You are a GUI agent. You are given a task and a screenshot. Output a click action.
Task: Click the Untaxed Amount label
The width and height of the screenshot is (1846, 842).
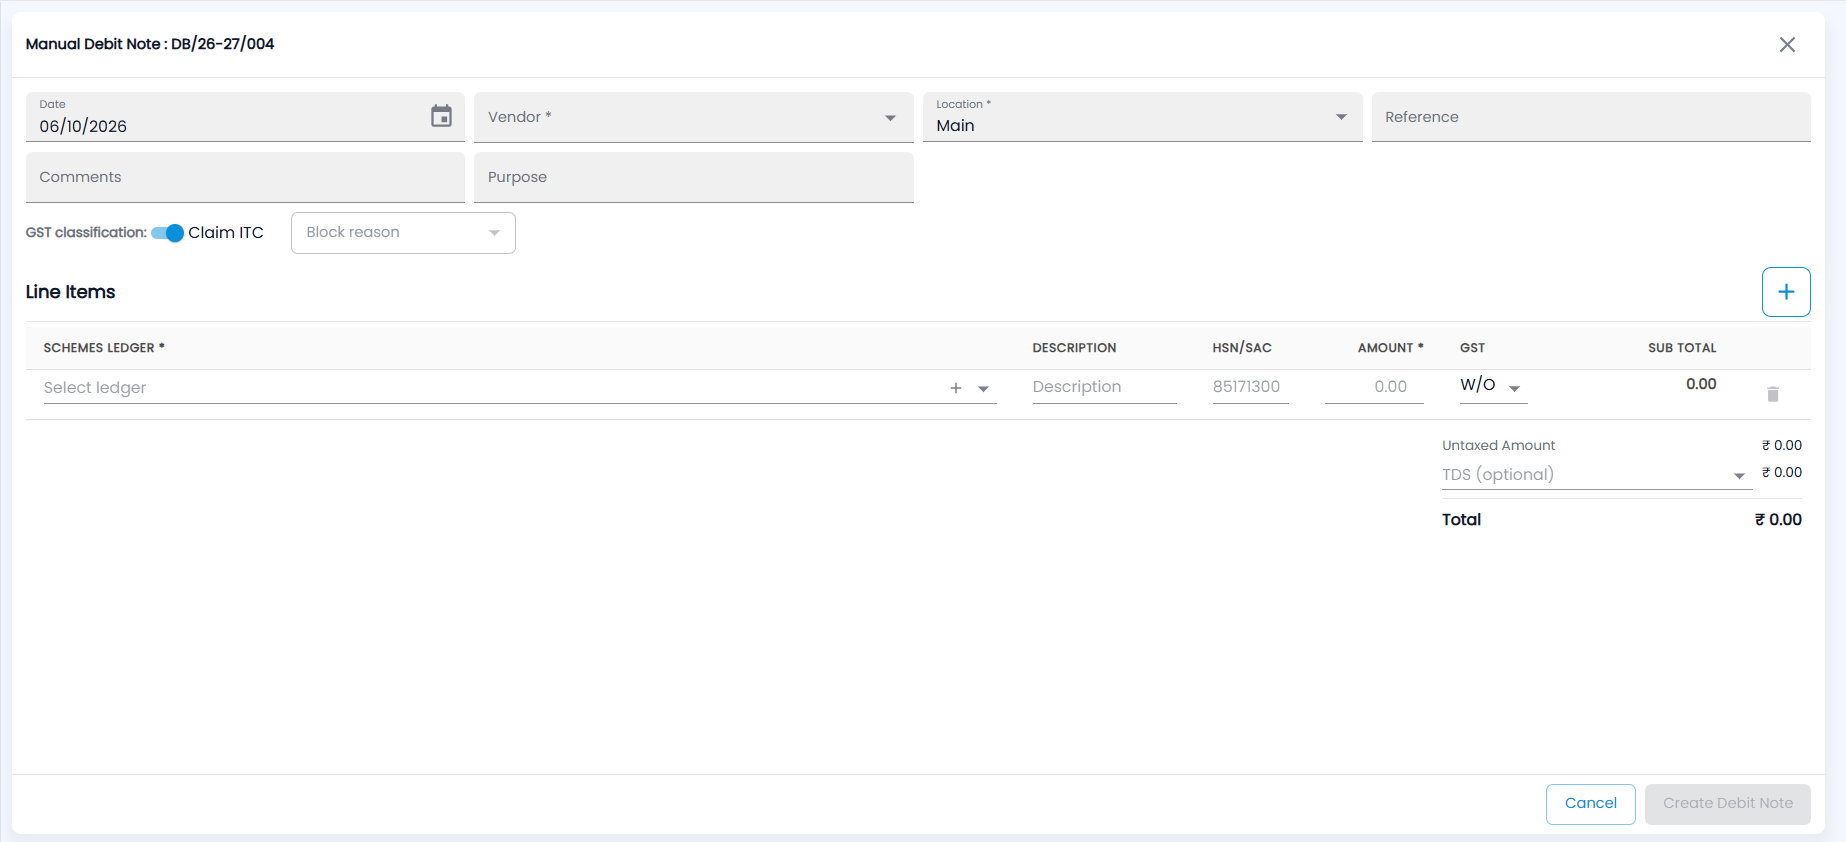click(1498, 446)
